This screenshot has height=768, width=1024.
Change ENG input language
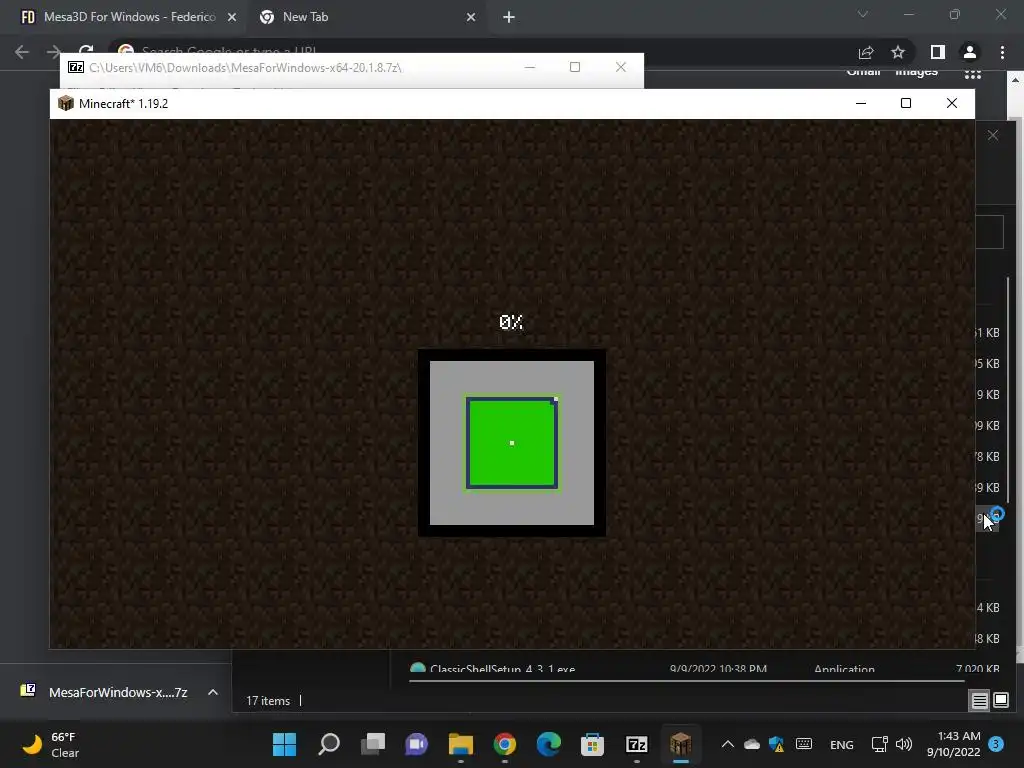pyautogui.click(x=841, y=744)
